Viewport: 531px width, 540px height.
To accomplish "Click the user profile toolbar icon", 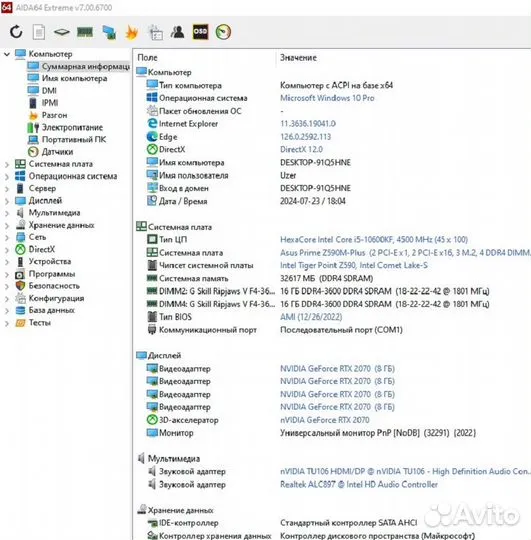I will coord(177,32).
